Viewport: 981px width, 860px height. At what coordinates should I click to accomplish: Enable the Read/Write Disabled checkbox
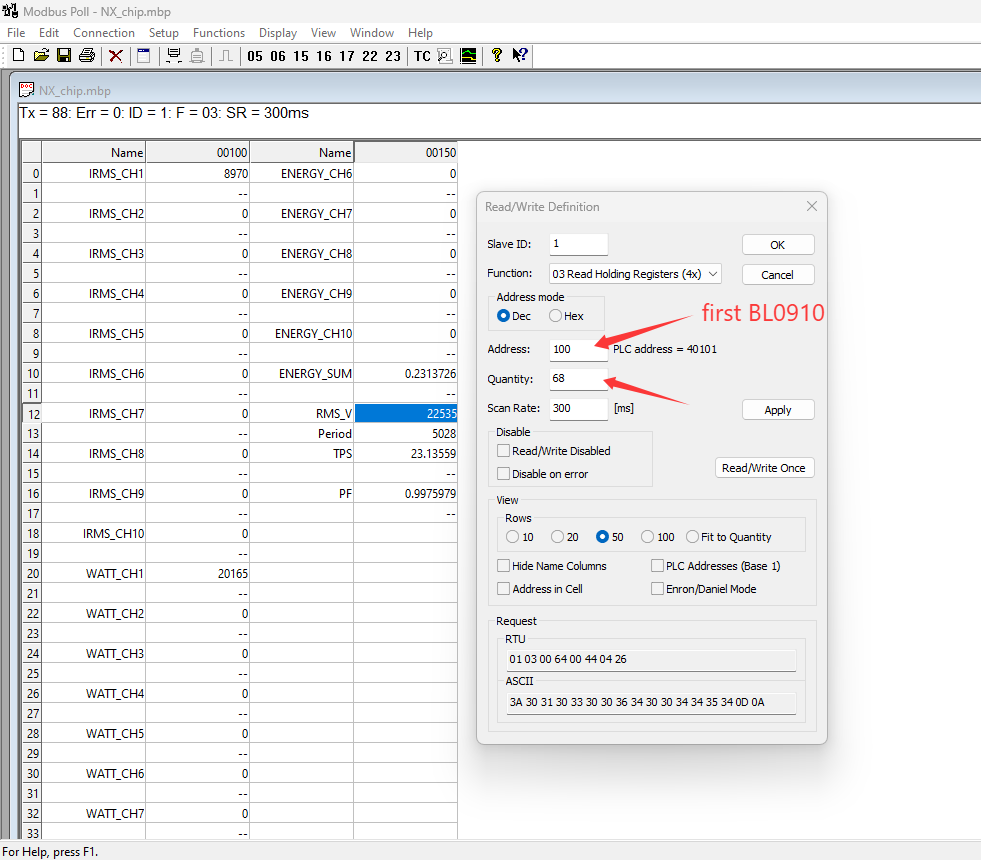[504, 451]
